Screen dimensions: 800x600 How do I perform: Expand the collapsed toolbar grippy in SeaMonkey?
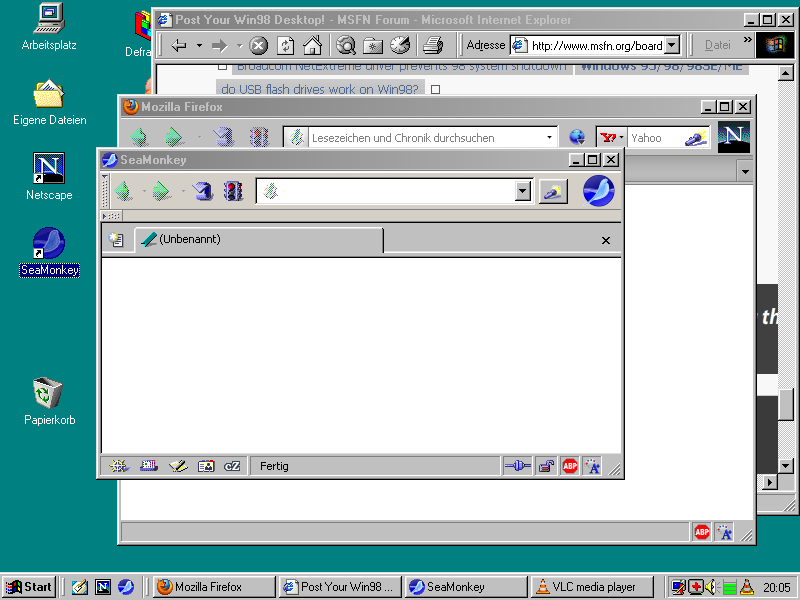[111, 216]
